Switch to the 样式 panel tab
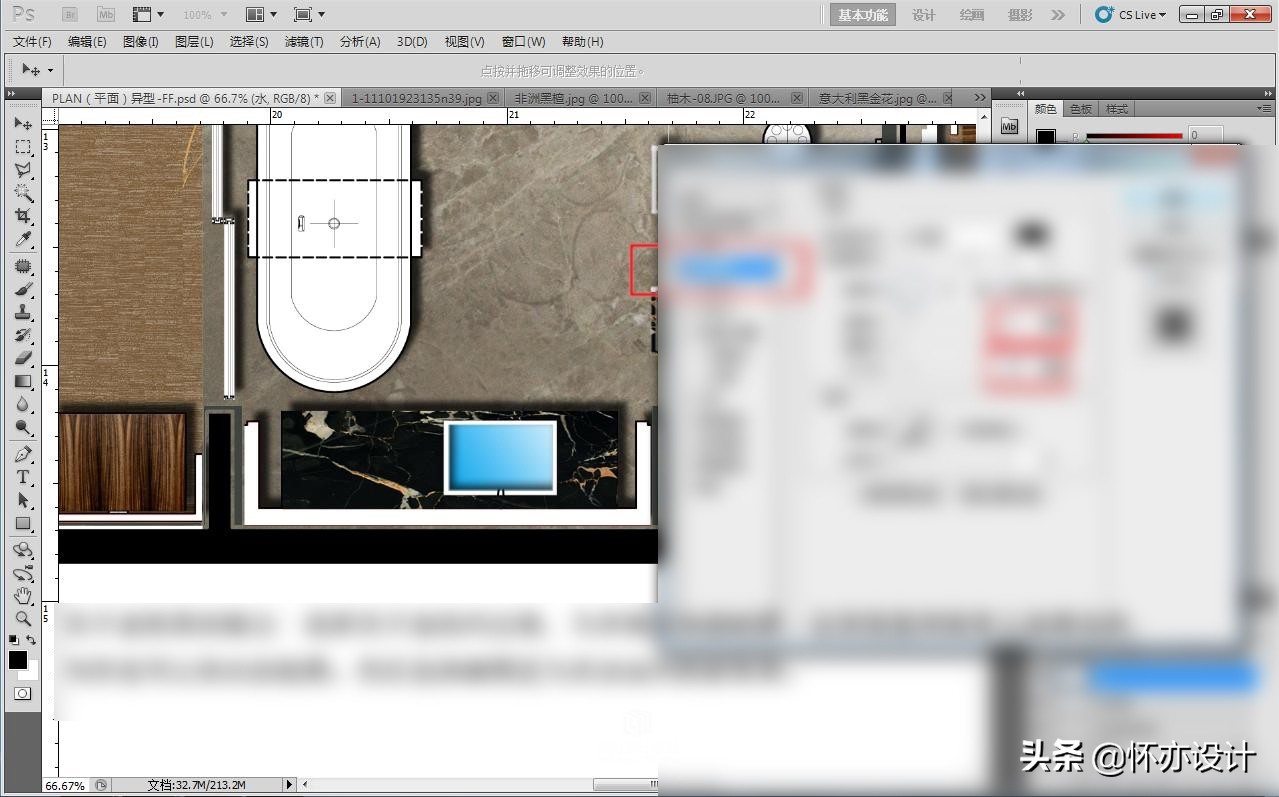The height and width of the screenshot is (797, 1279). point(1117,108)
